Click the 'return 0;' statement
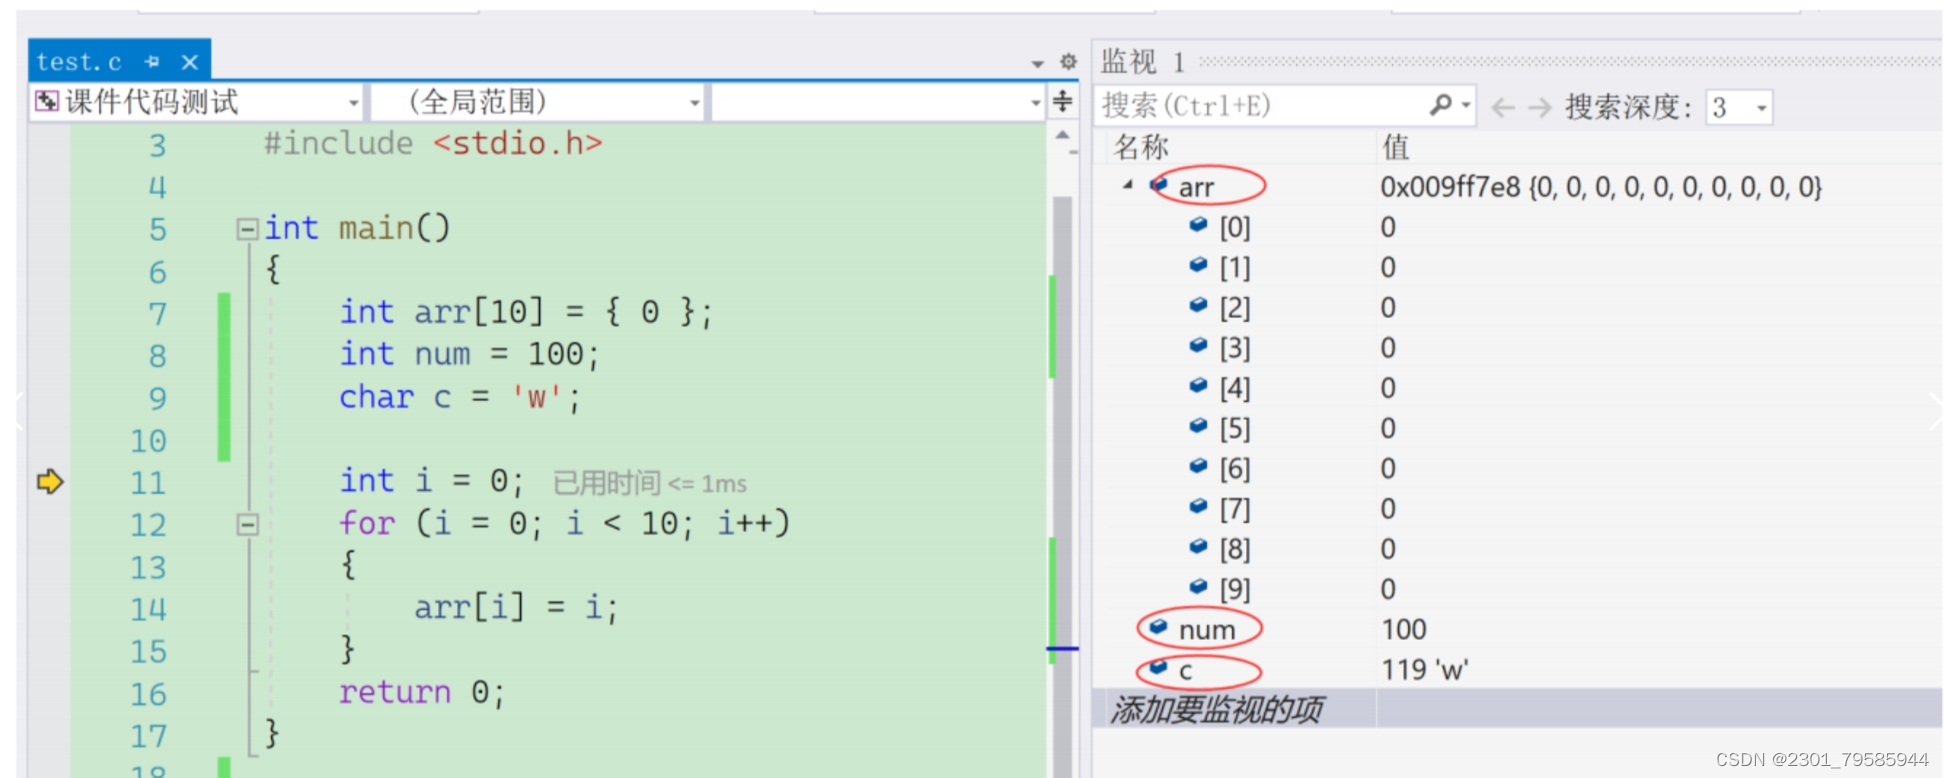The width and height of the screenshot is (1944, 778). 422,692
